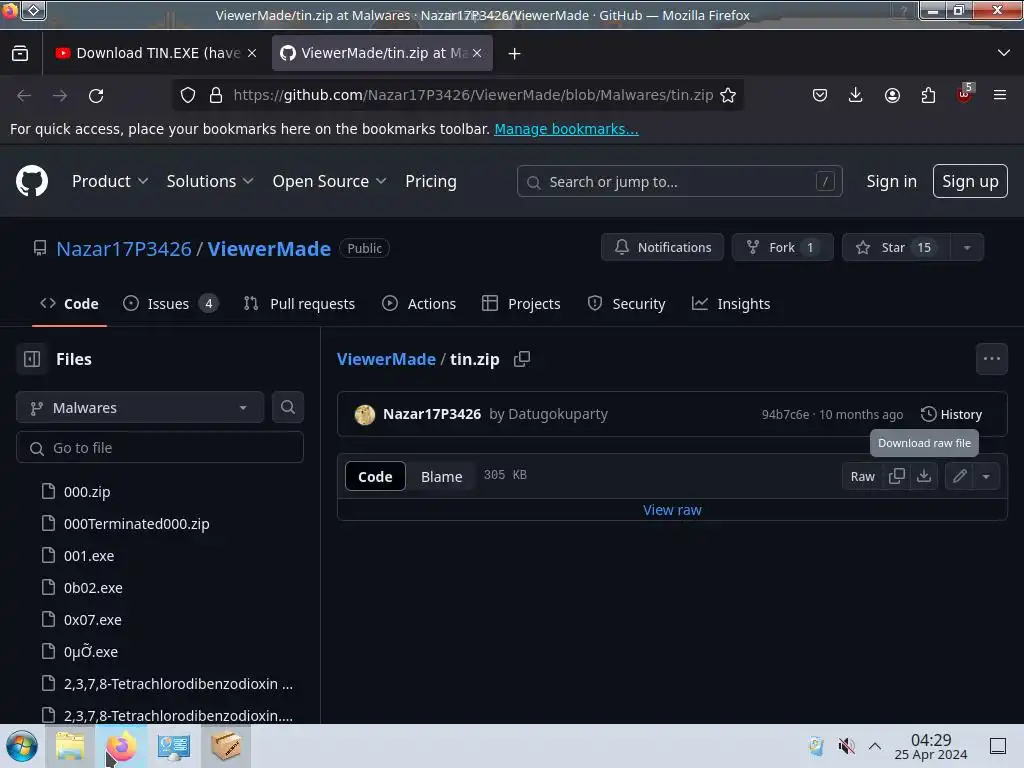This screenshot has width=1024, height=768.
Task: Click the Nazar17P3426 avatar image
Action: [364, 414]
